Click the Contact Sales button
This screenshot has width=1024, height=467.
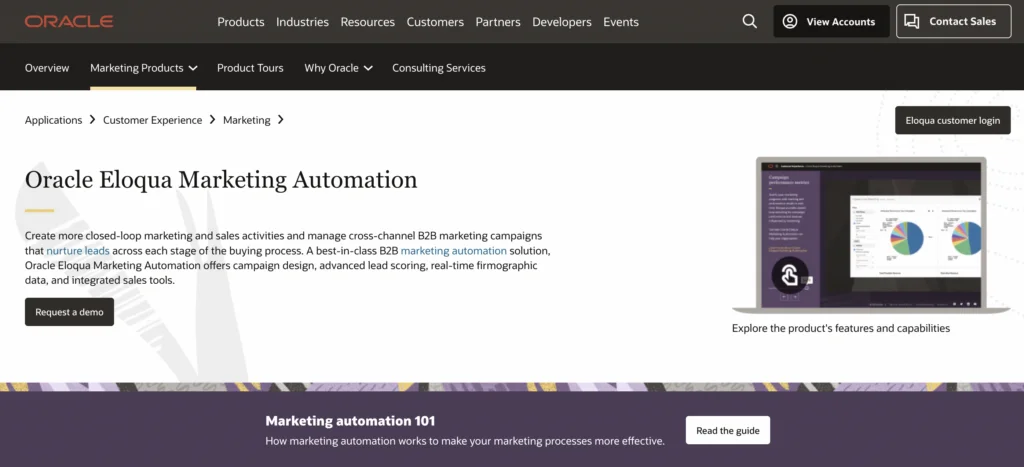pyautogui.click(x=953, y=22)
